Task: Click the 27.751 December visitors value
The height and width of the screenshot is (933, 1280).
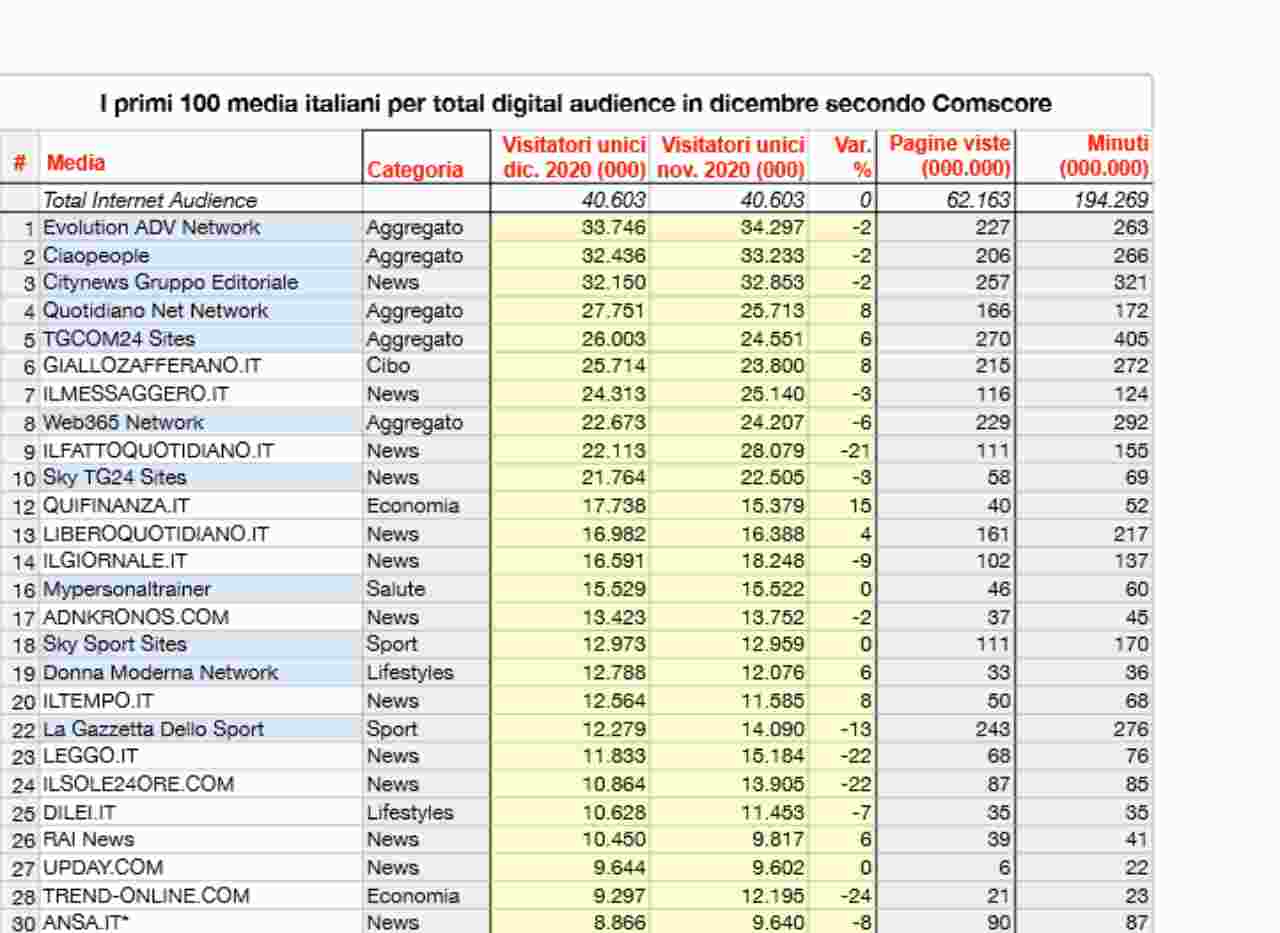Action: tap(614, 310)
